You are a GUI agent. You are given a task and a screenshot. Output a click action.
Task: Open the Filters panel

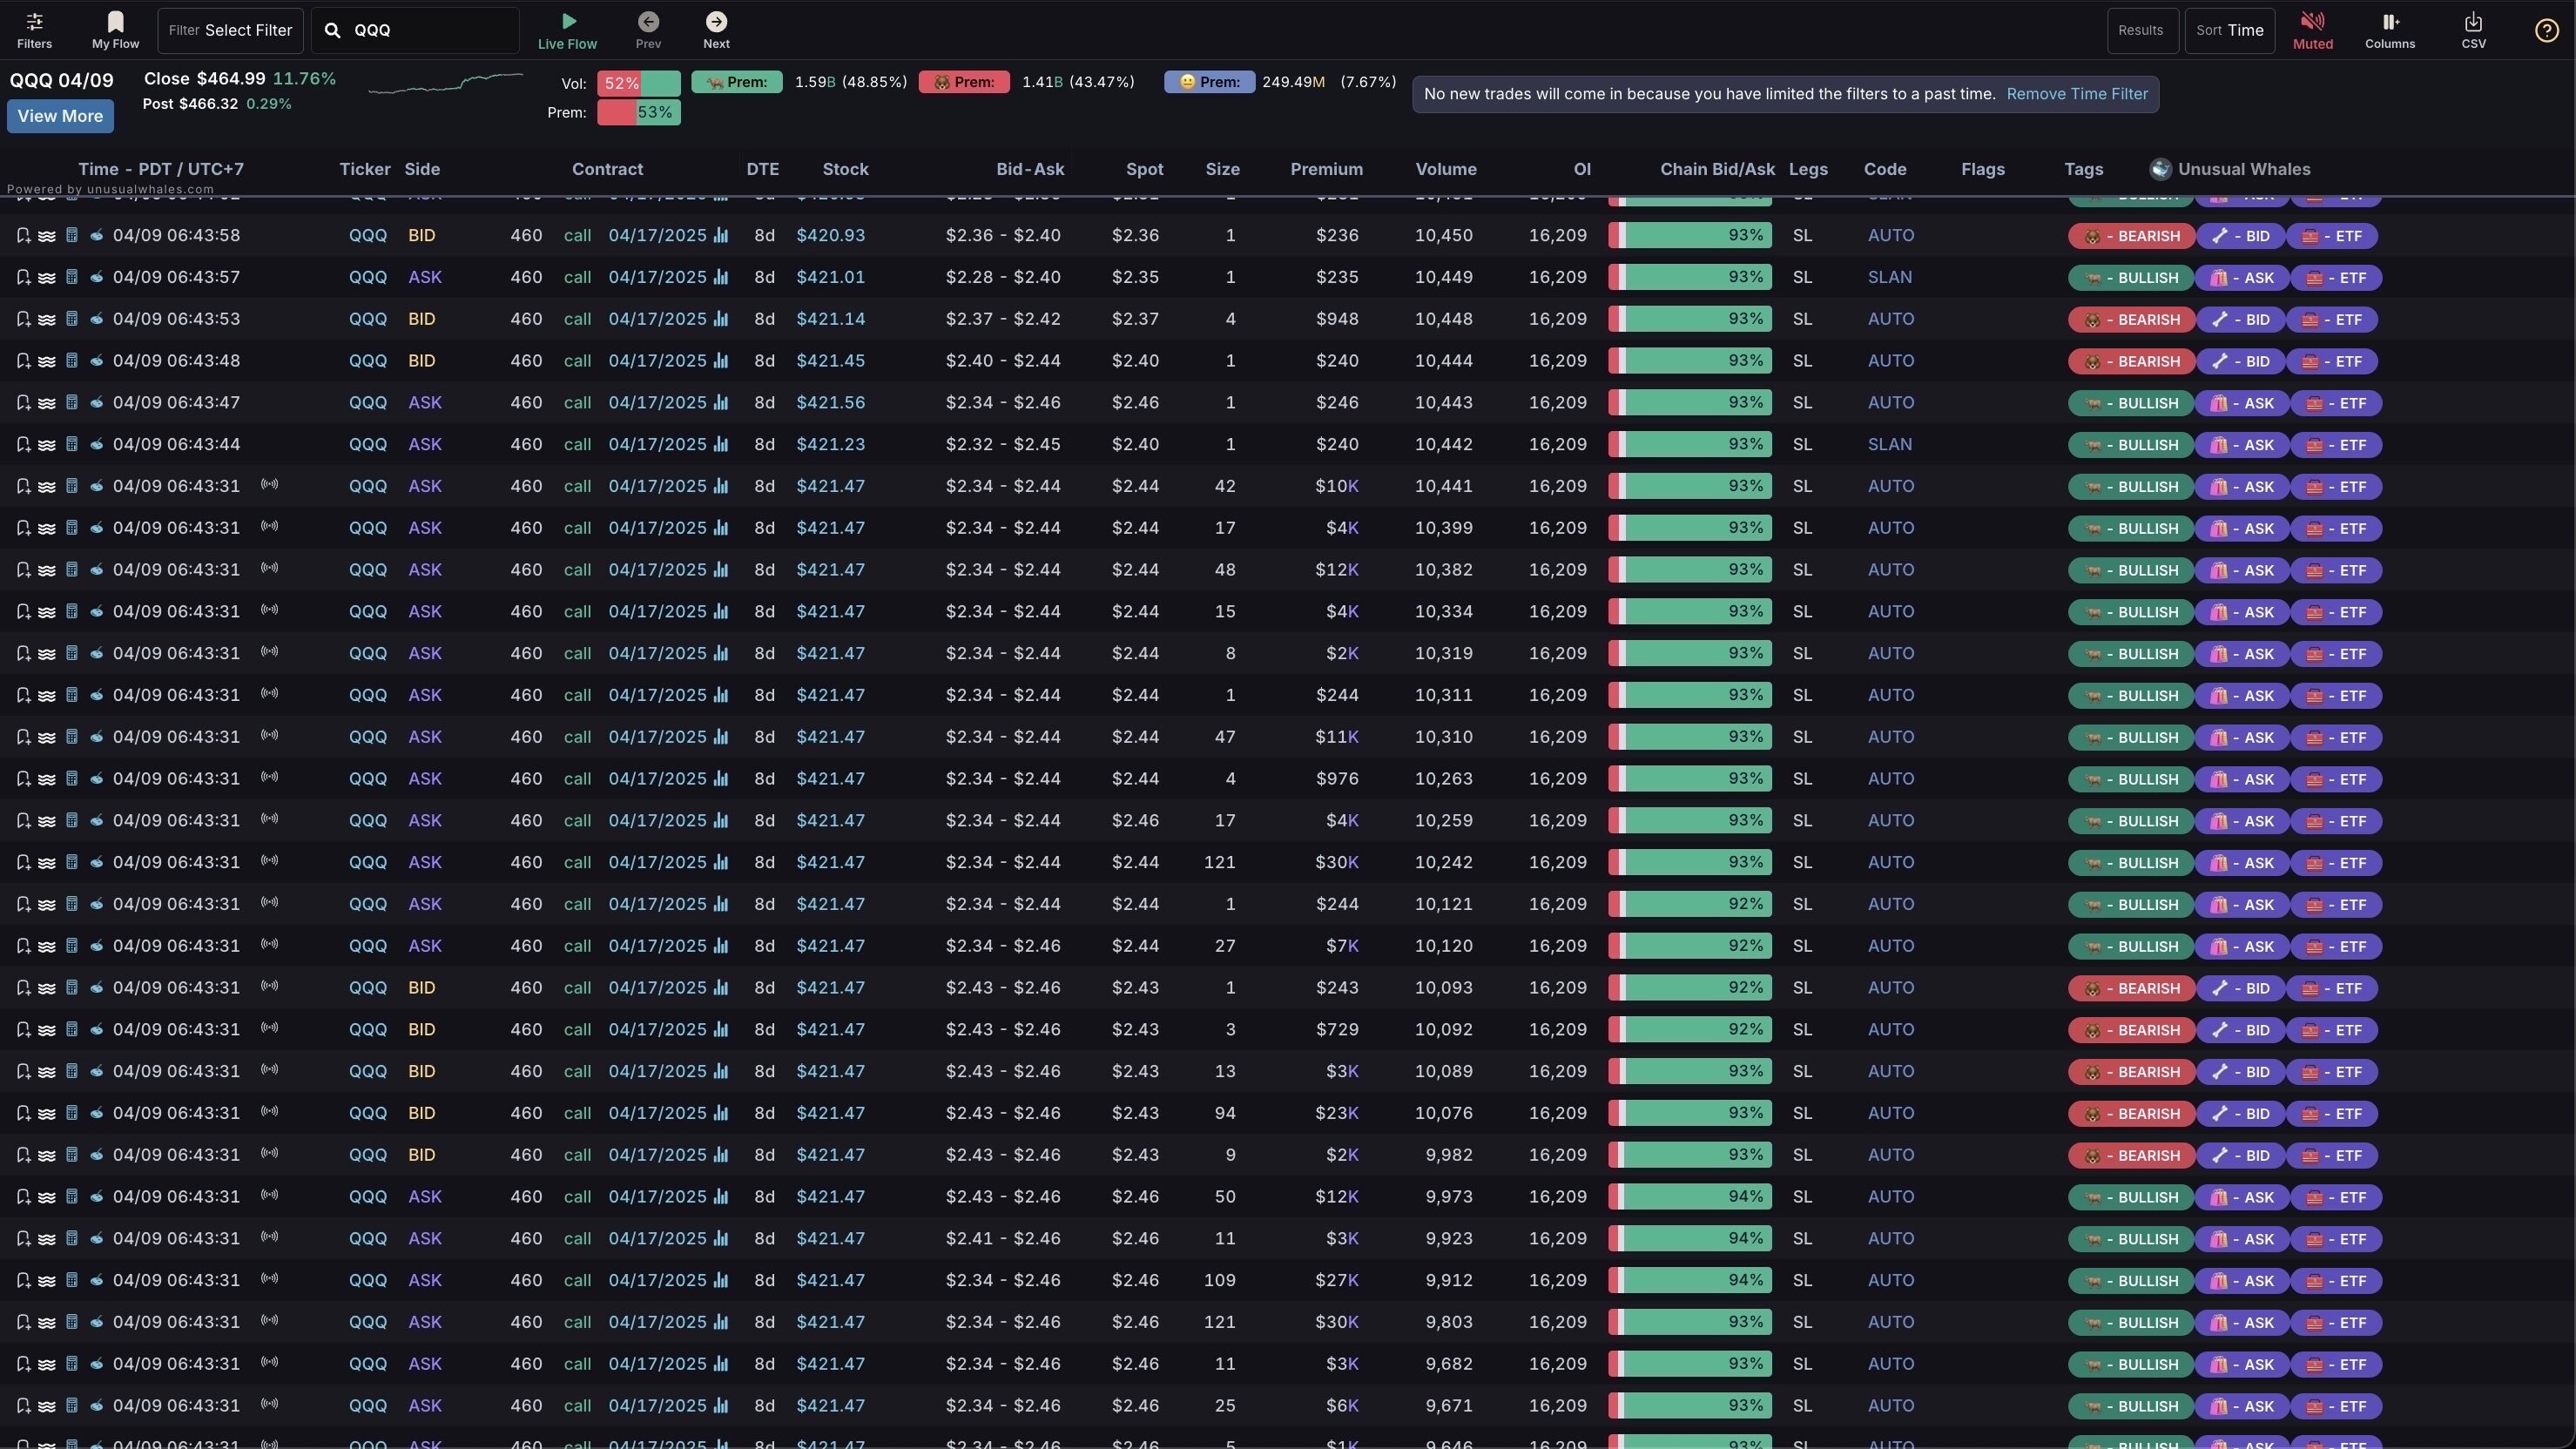[x=34, y=30]
